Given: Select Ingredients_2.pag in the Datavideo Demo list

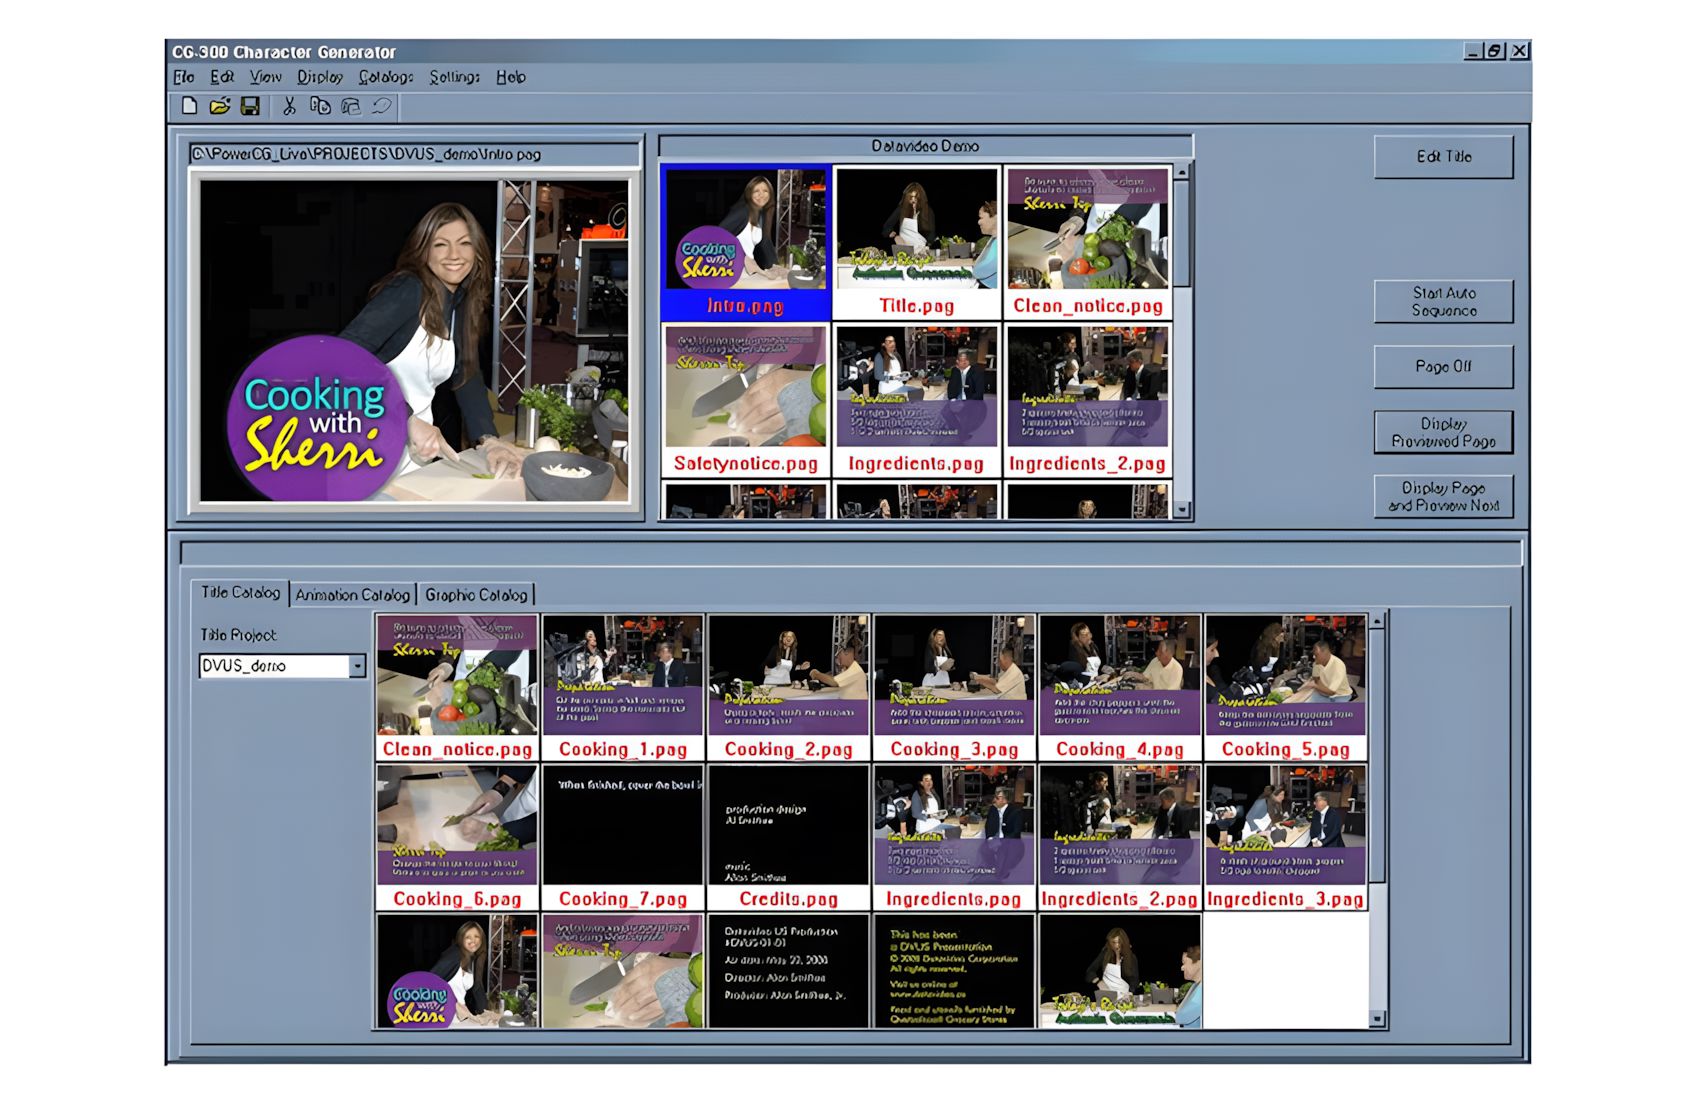Looking at the screenshot, I should [1088, 400].
